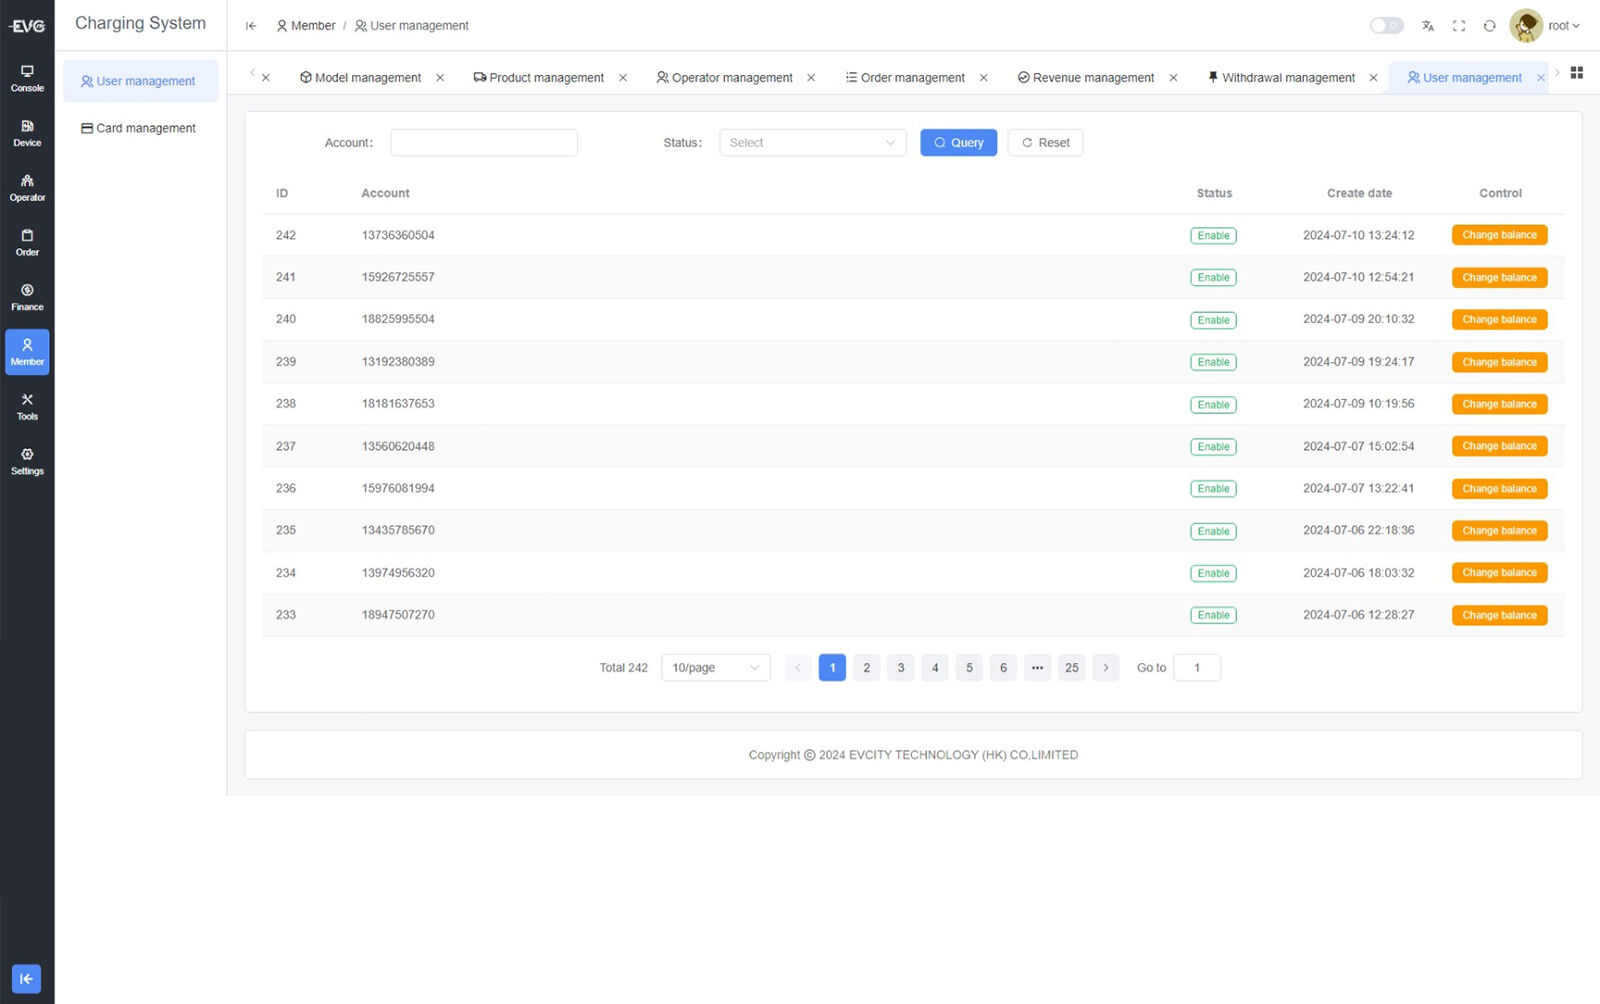Change balance for account 13560620448
The image size is (1600, 1004).
(1499, 446)
